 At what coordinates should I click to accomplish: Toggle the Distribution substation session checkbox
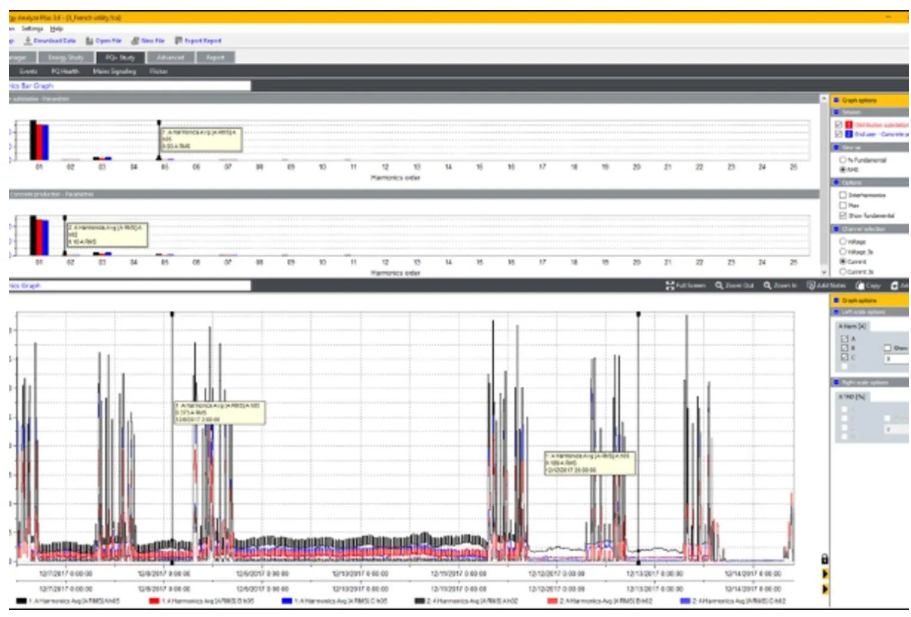tap(838, 125)
